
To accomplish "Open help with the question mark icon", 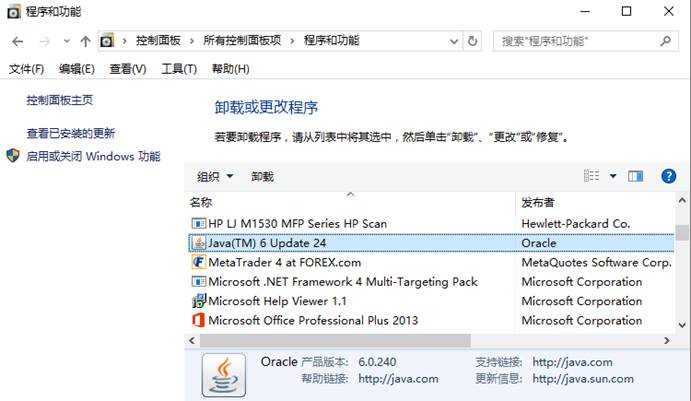I will coord(669,176).
